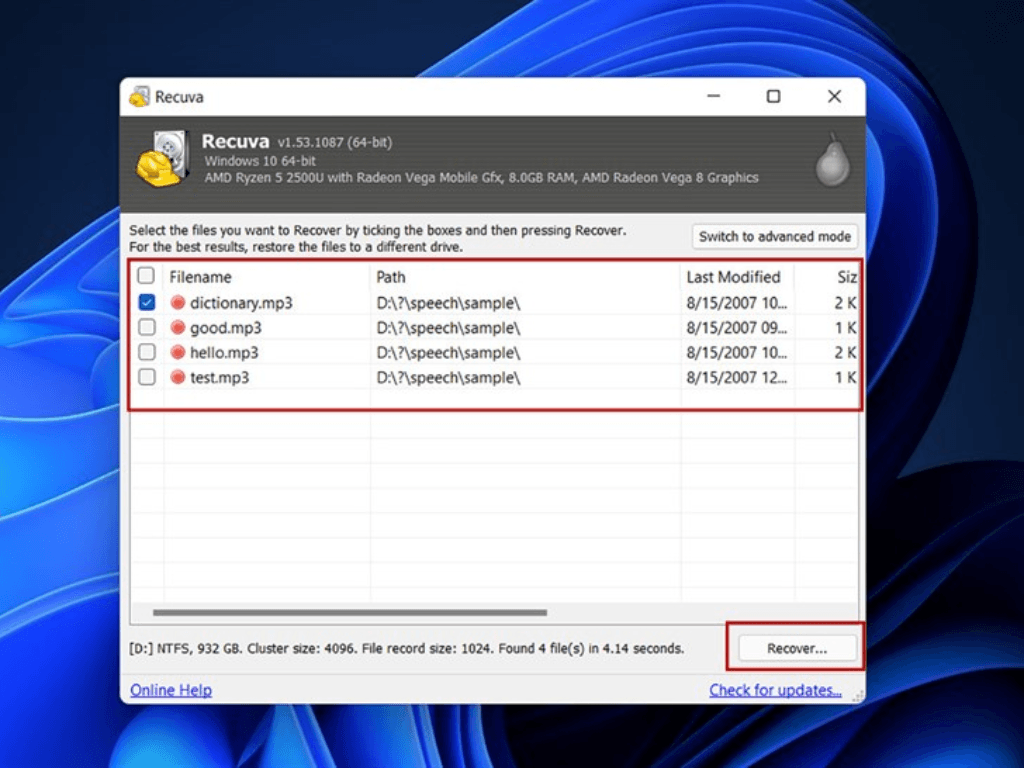Click Switch to advanced mode button
This screenshot has height=768, width=1024.
pyautogui.click(x=775, y=237)
